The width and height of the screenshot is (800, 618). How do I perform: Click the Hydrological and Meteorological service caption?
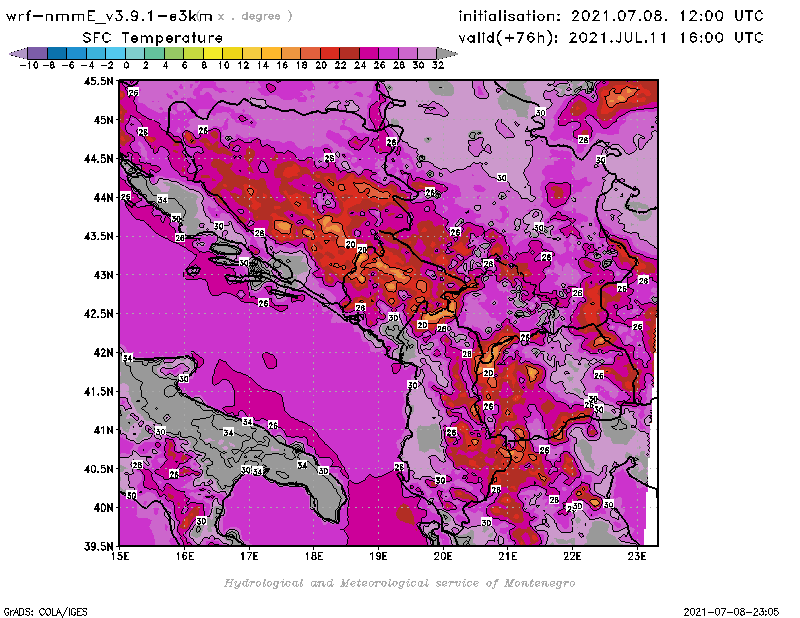[399, 583]
